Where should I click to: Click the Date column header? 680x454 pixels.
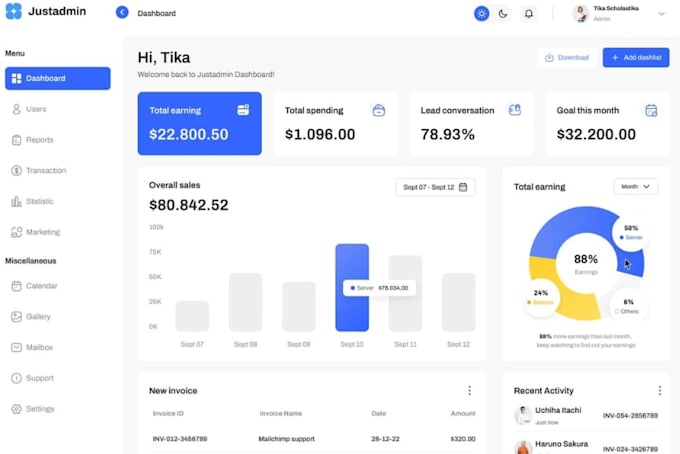[379, 414]
